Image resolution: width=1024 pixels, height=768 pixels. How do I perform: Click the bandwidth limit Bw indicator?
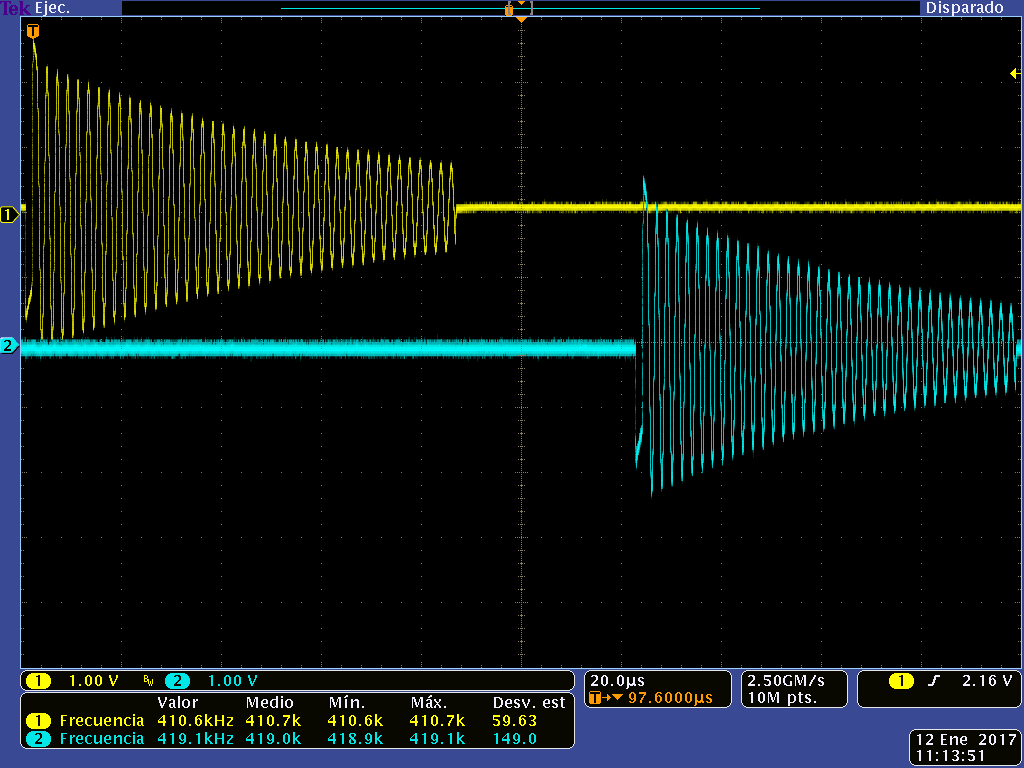tap(148, 682)
